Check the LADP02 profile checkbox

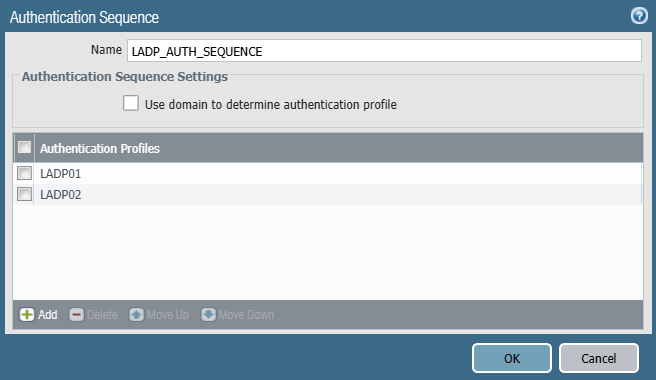point(24,194)
